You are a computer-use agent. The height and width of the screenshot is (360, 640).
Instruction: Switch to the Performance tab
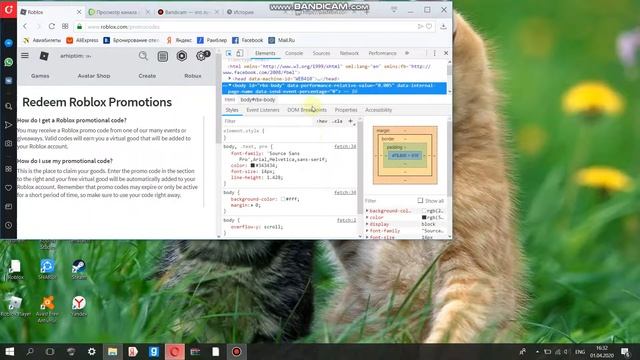[x=382, y=53]
